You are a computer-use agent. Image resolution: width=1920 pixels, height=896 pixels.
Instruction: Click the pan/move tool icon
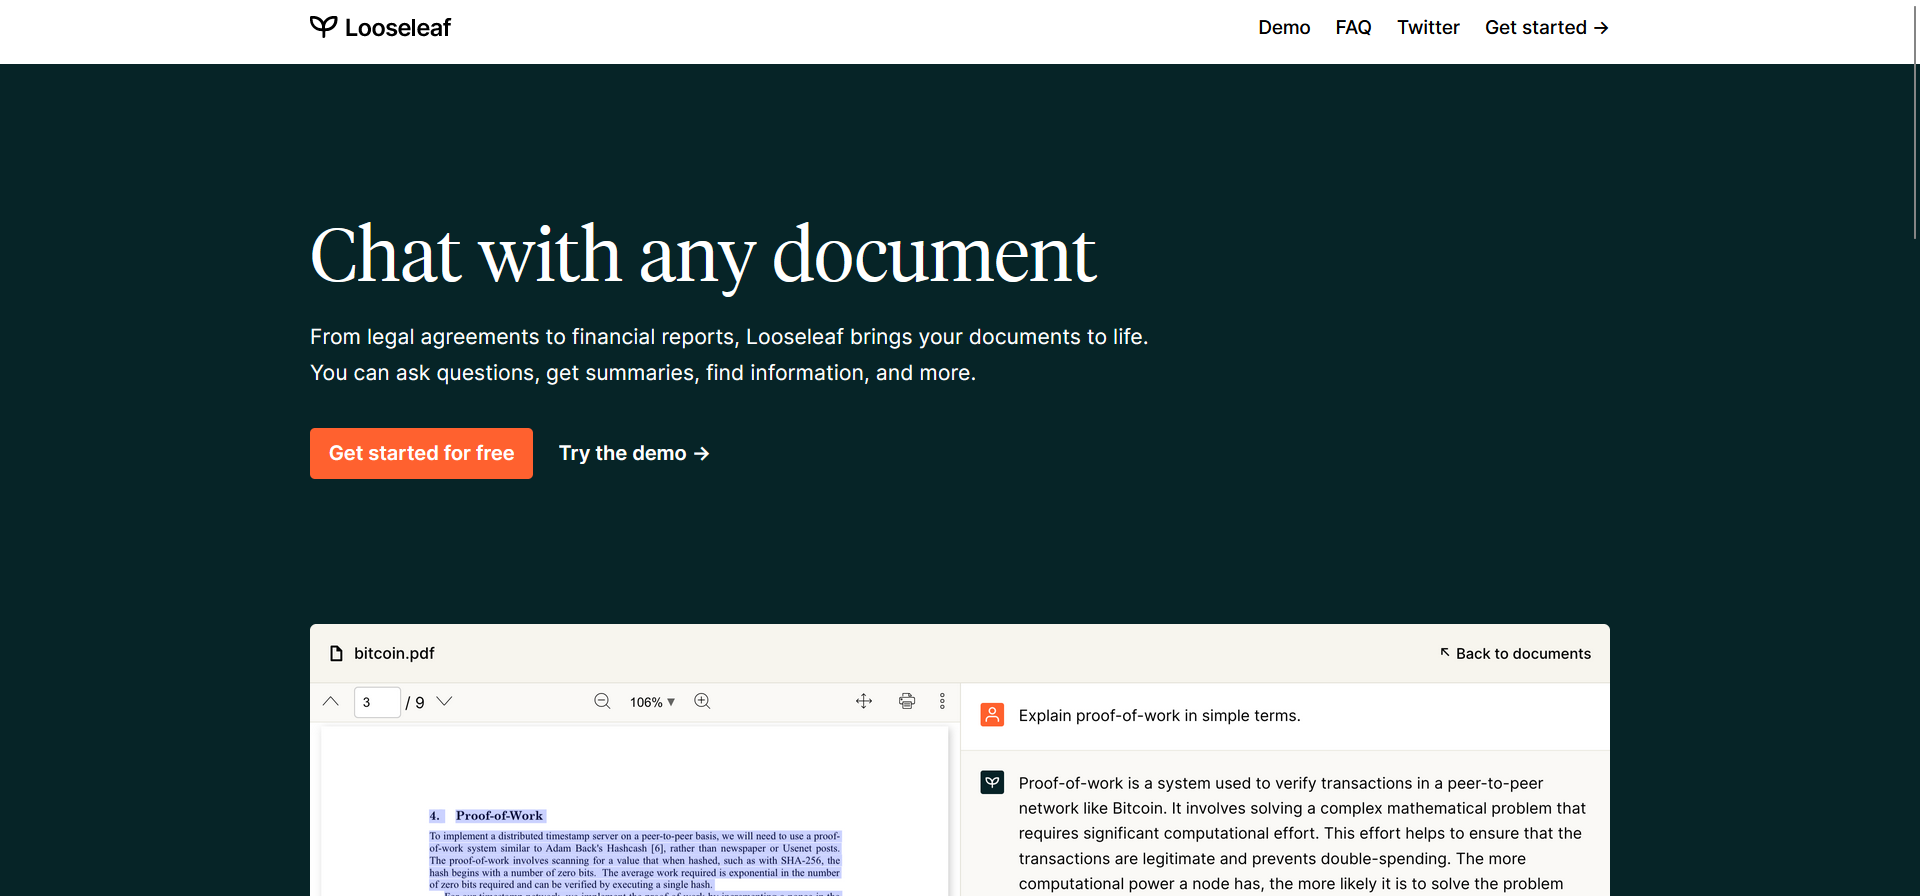pyautogui.click(x=864, y=701)
